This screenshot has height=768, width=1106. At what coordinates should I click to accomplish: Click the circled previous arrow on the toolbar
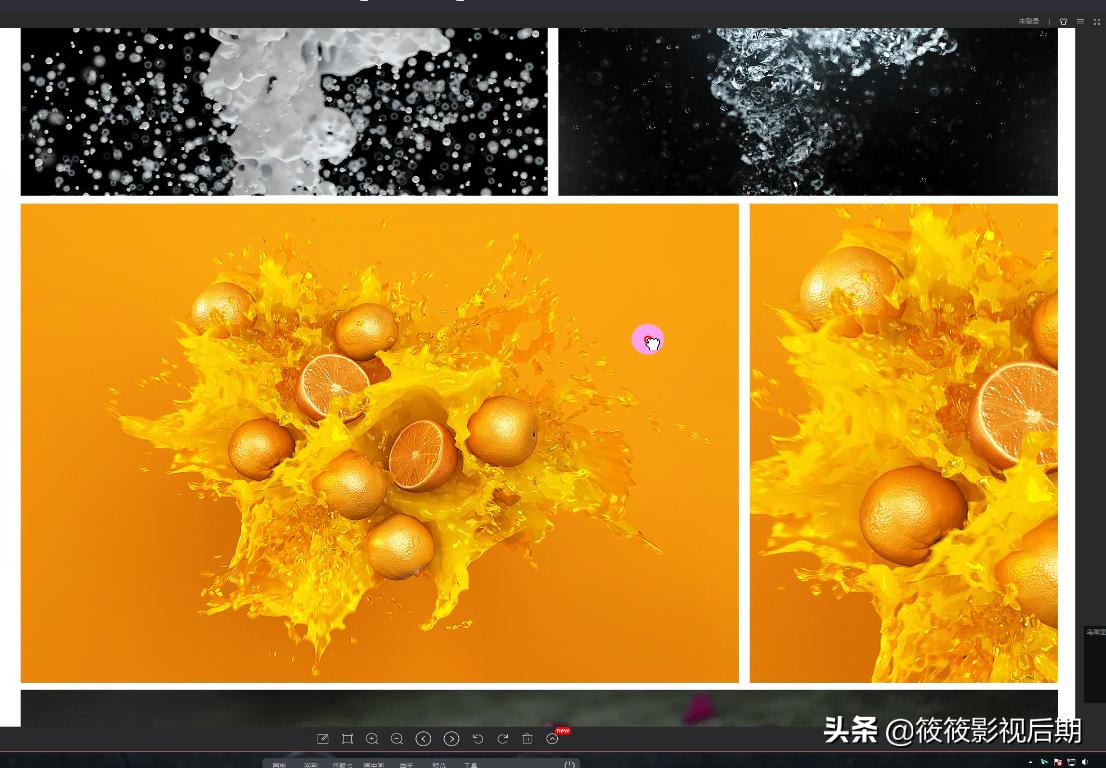(x=423, y=738)
